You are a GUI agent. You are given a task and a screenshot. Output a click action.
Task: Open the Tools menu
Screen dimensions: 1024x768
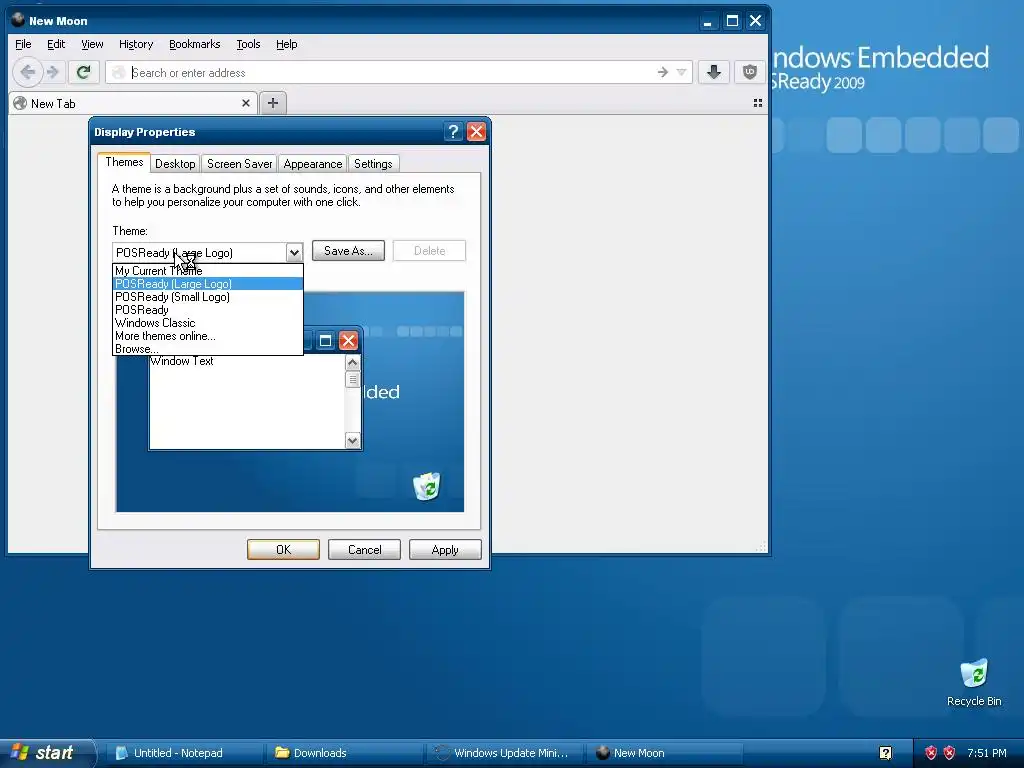click(248, 44)
